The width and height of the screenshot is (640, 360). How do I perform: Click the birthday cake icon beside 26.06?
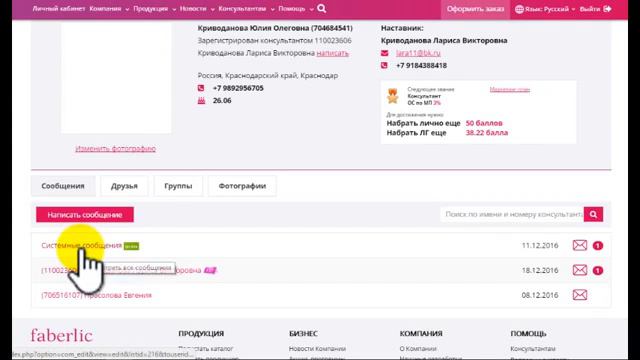pyautogui.click(x=201, y=100)
